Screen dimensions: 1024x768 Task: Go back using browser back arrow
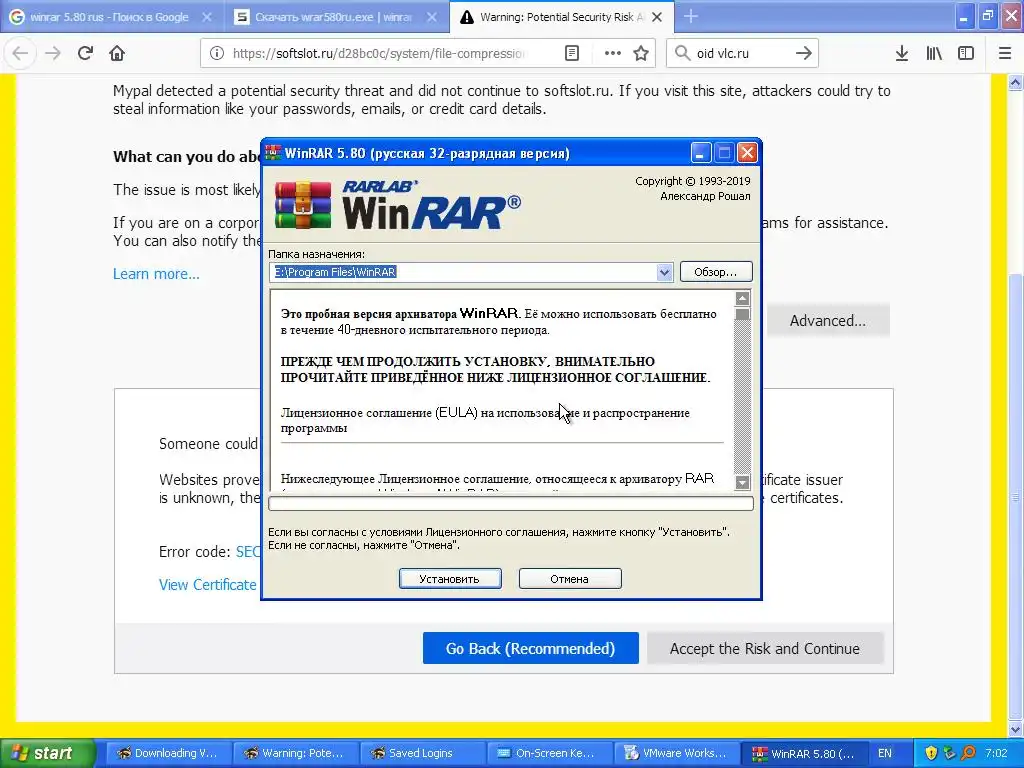pyautogui.click(x=20, y=54)
